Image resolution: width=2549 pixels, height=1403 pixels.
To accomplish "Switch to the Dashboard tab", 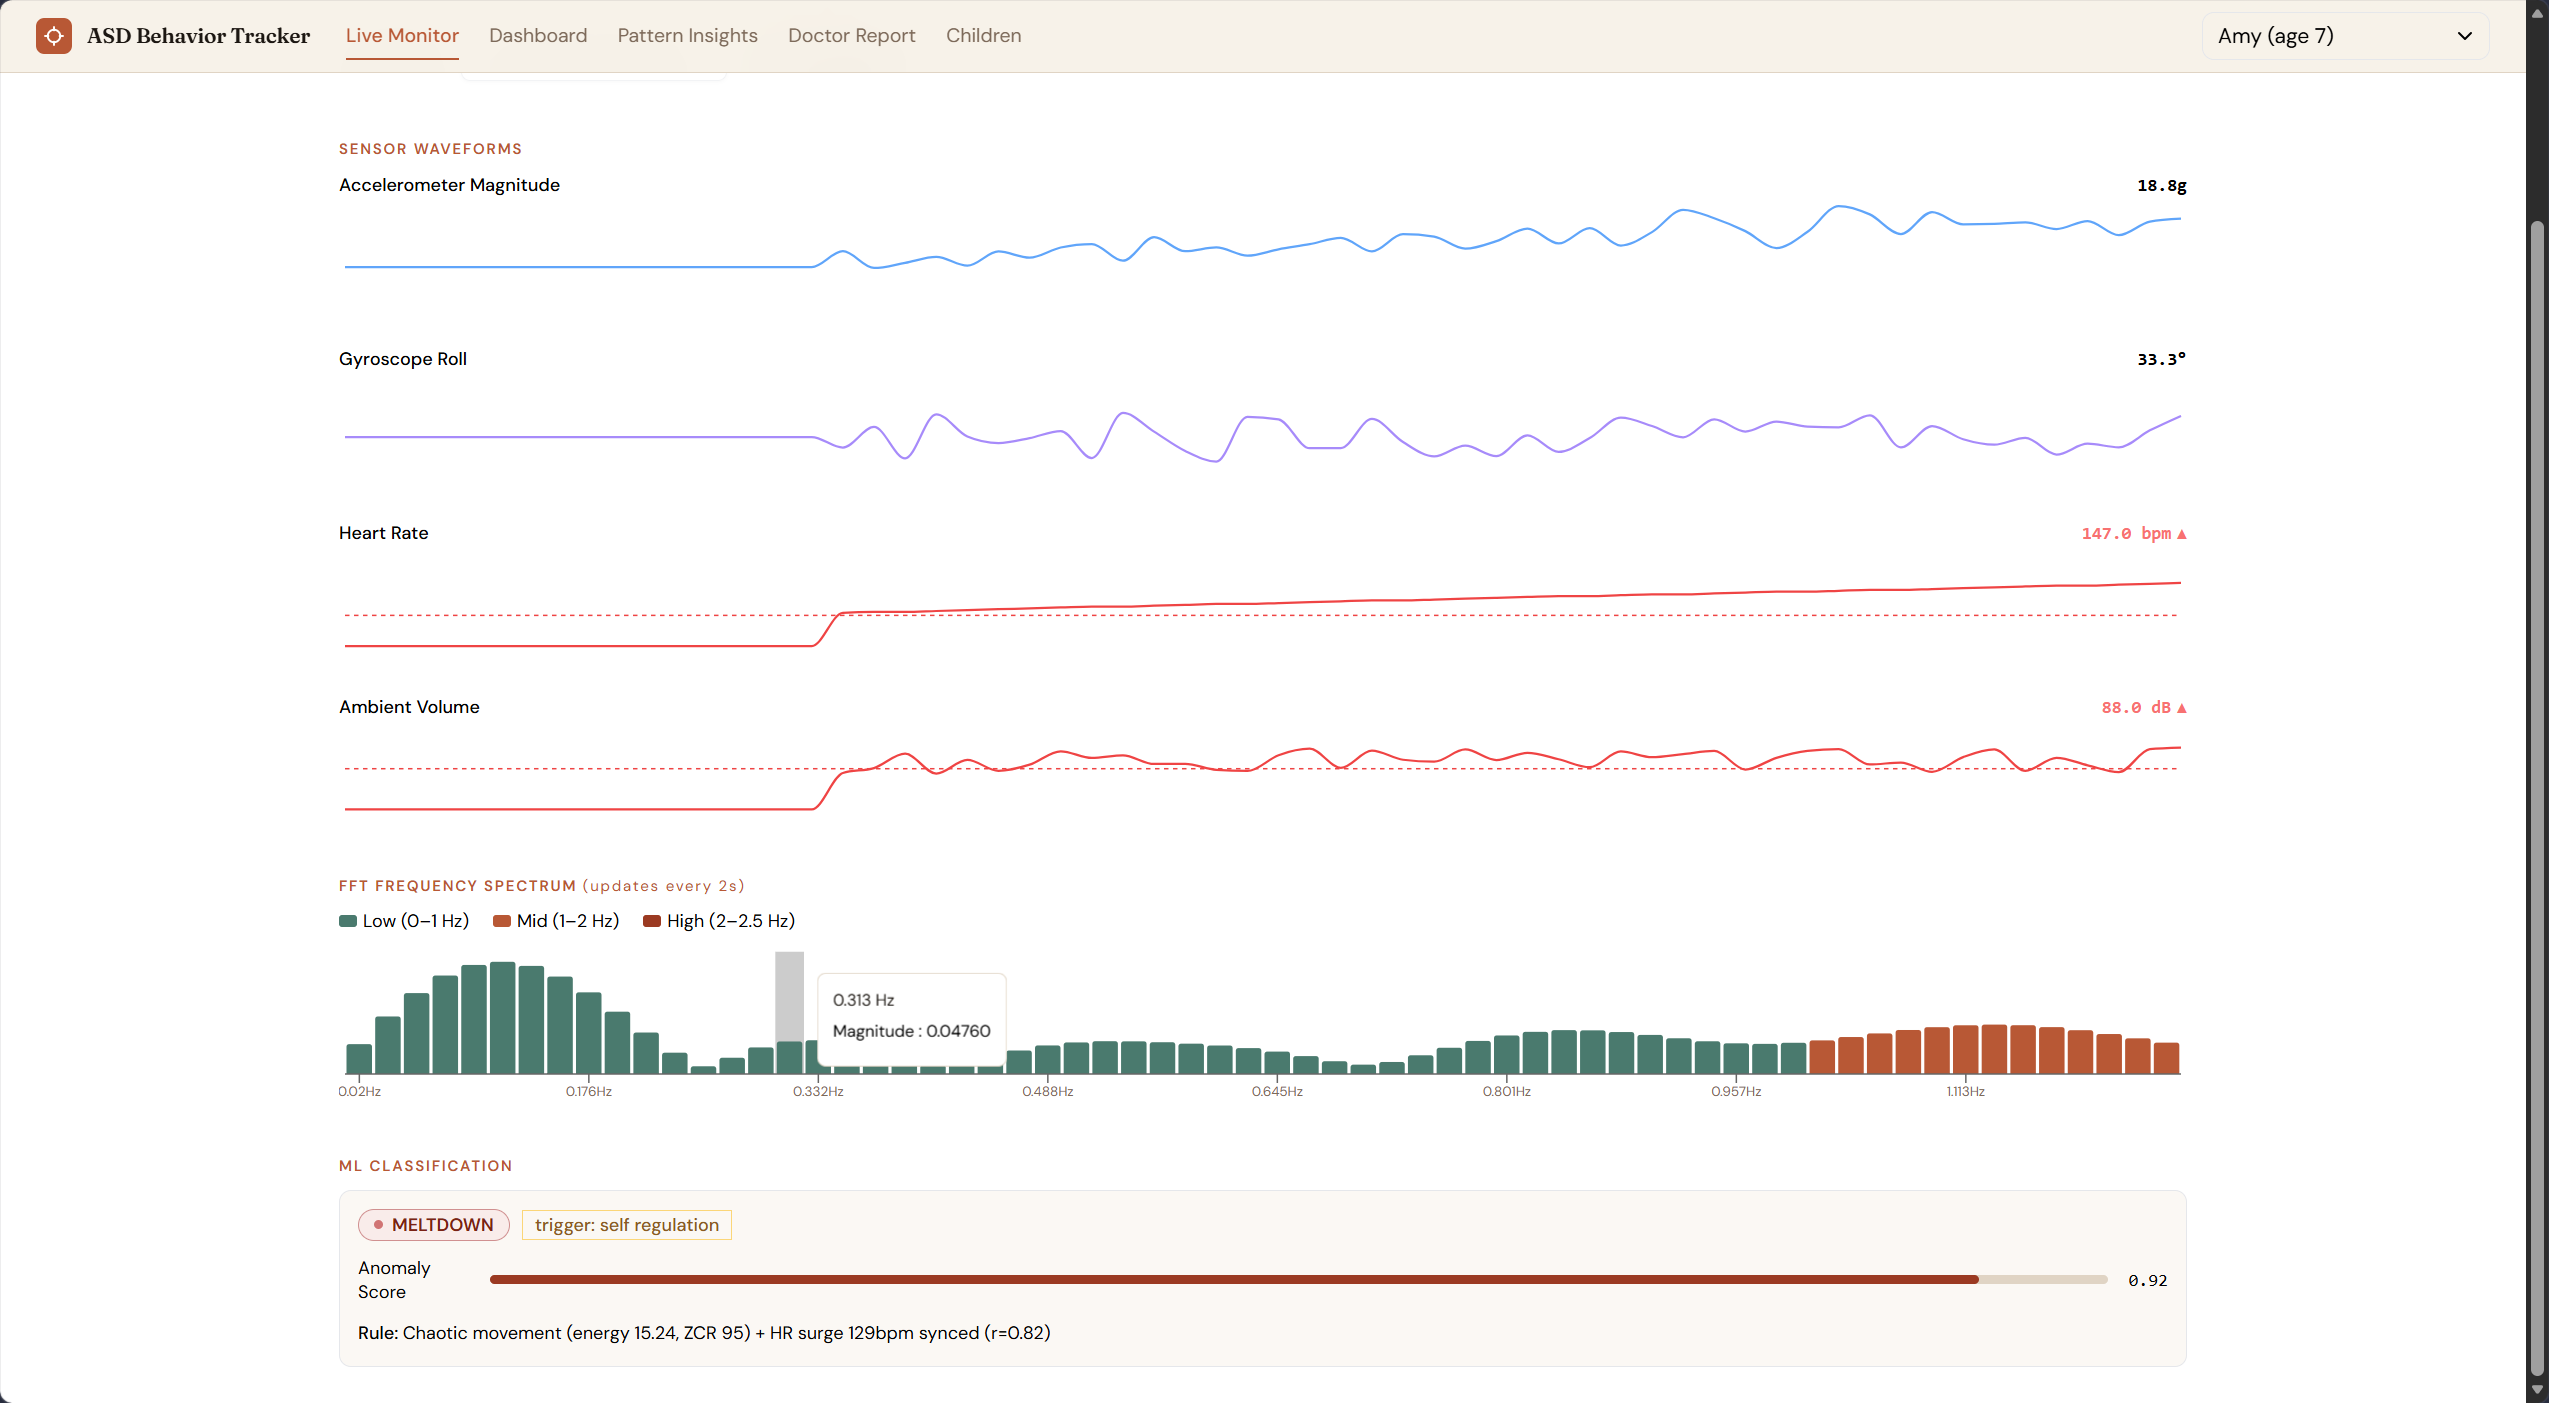I will click(x=538, y=36).
